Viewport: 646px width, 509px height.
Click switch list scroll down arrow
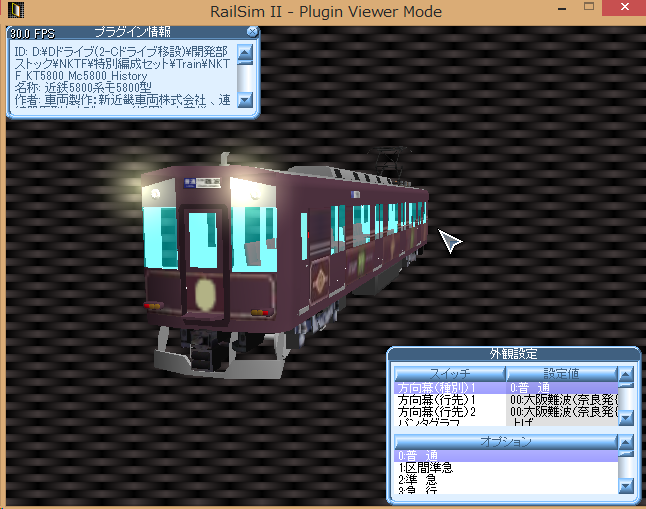[626, 418]
